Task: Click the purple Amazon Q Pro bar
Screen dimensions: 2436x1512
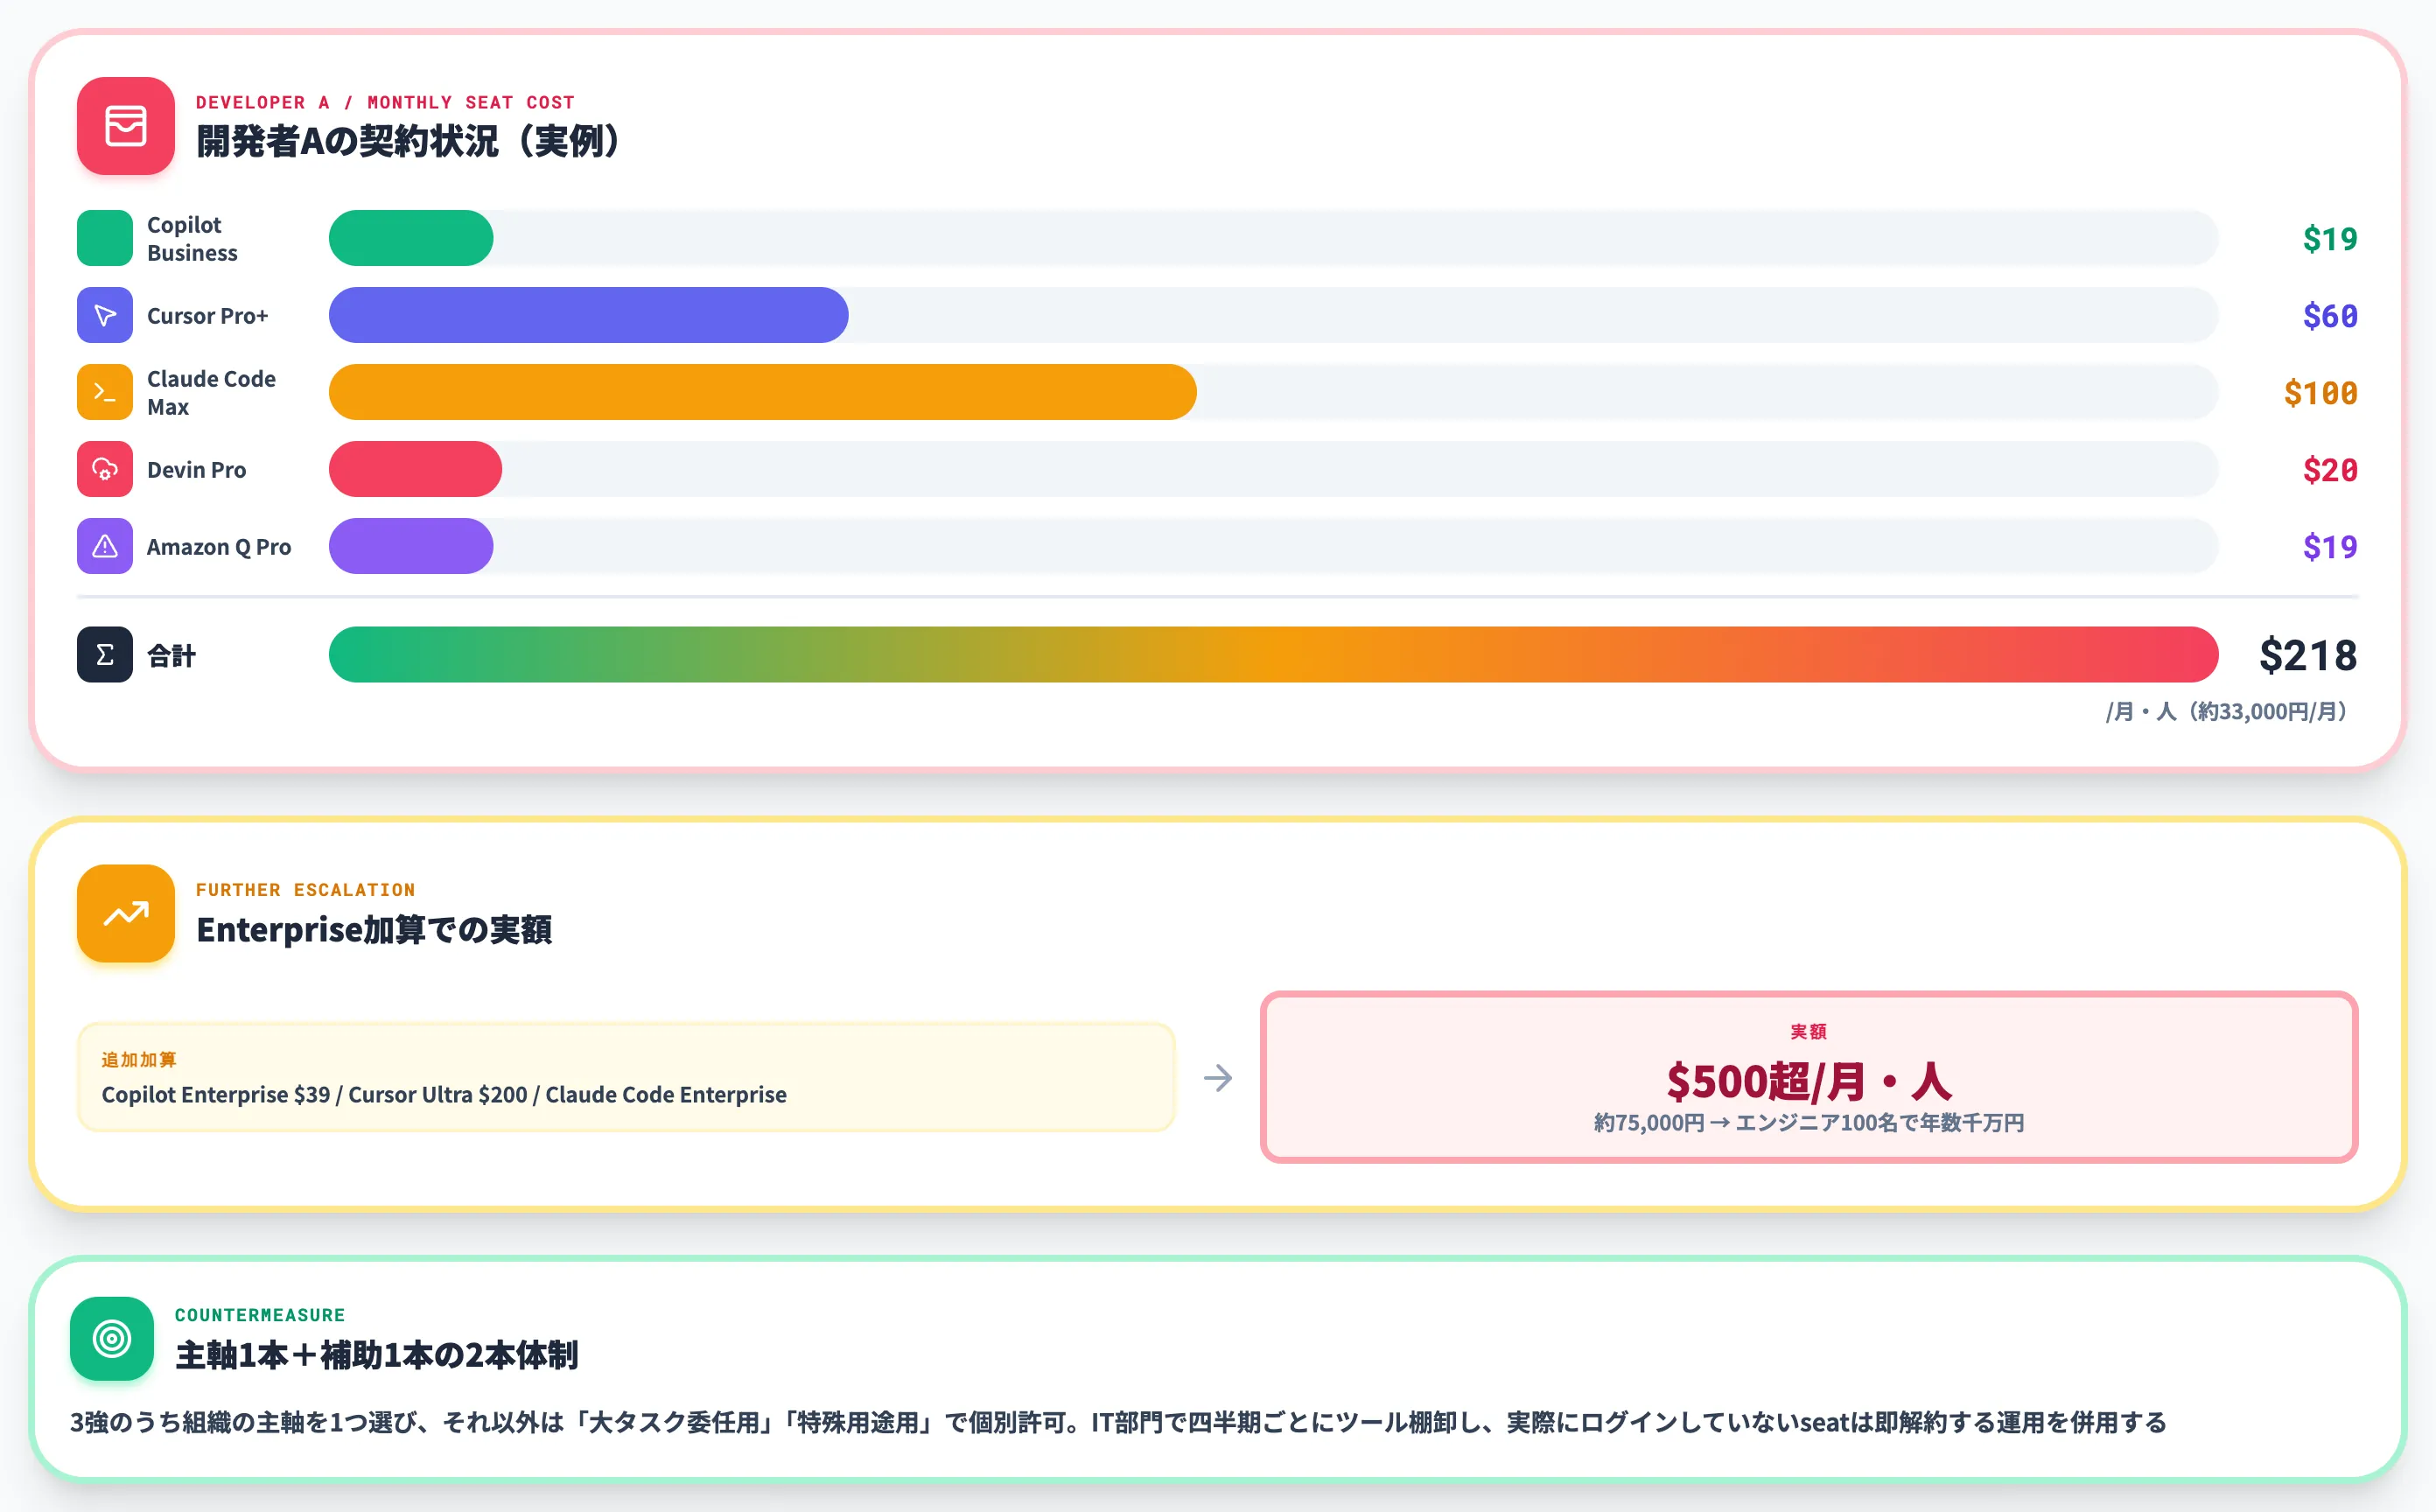Action: (411, 546)
